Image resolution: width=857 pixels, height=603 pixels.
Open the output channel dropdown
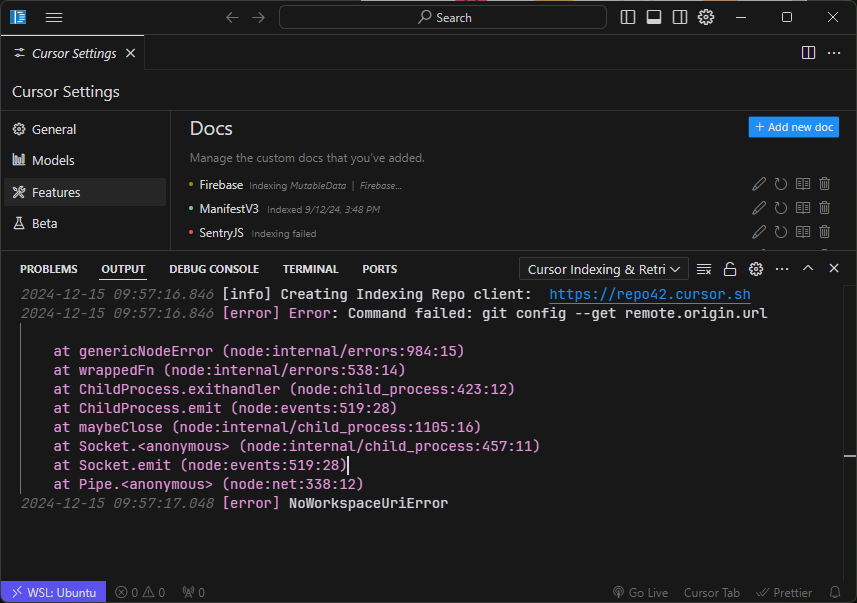[x=604, y=269]
